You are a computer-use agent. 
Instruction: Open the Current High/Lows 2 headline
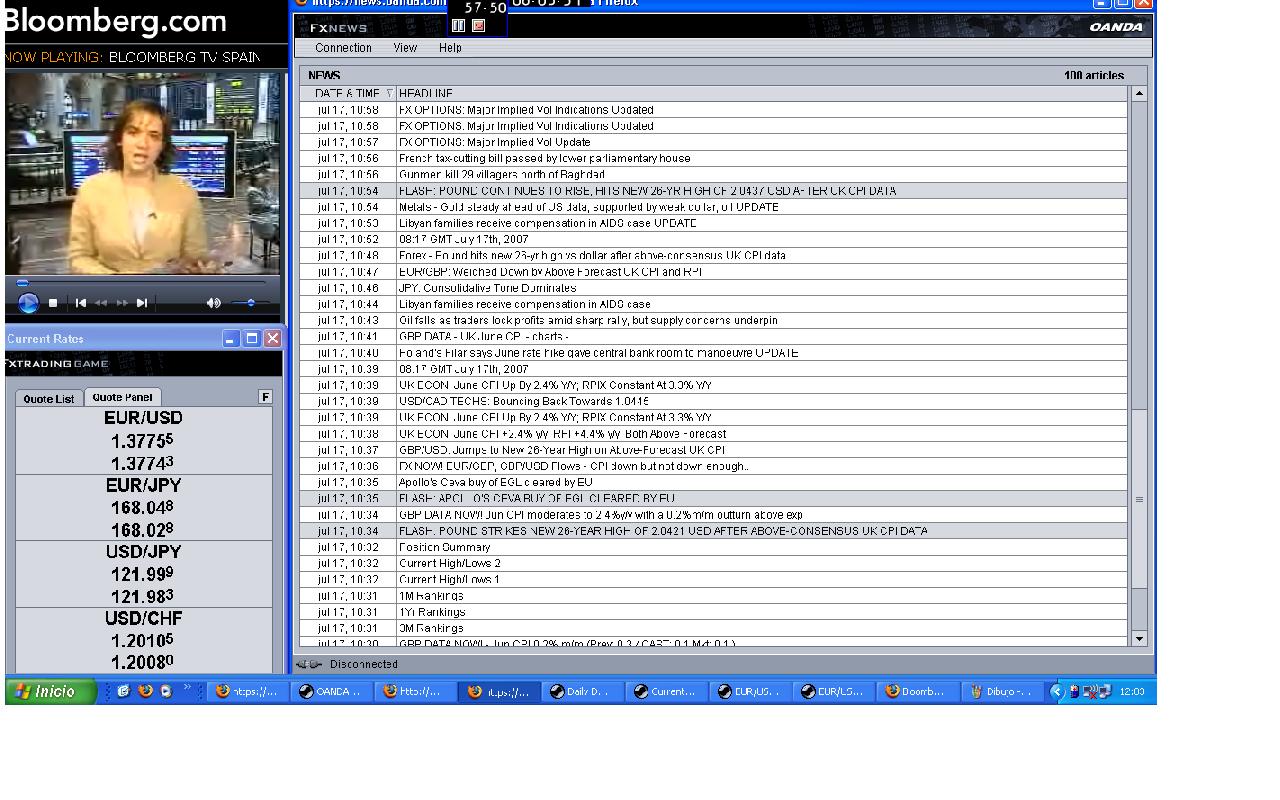(713, 563)
